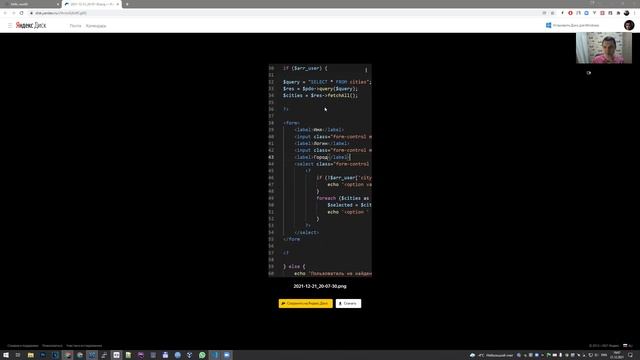Open WhatsApp from the taskbar

point(202,355)
